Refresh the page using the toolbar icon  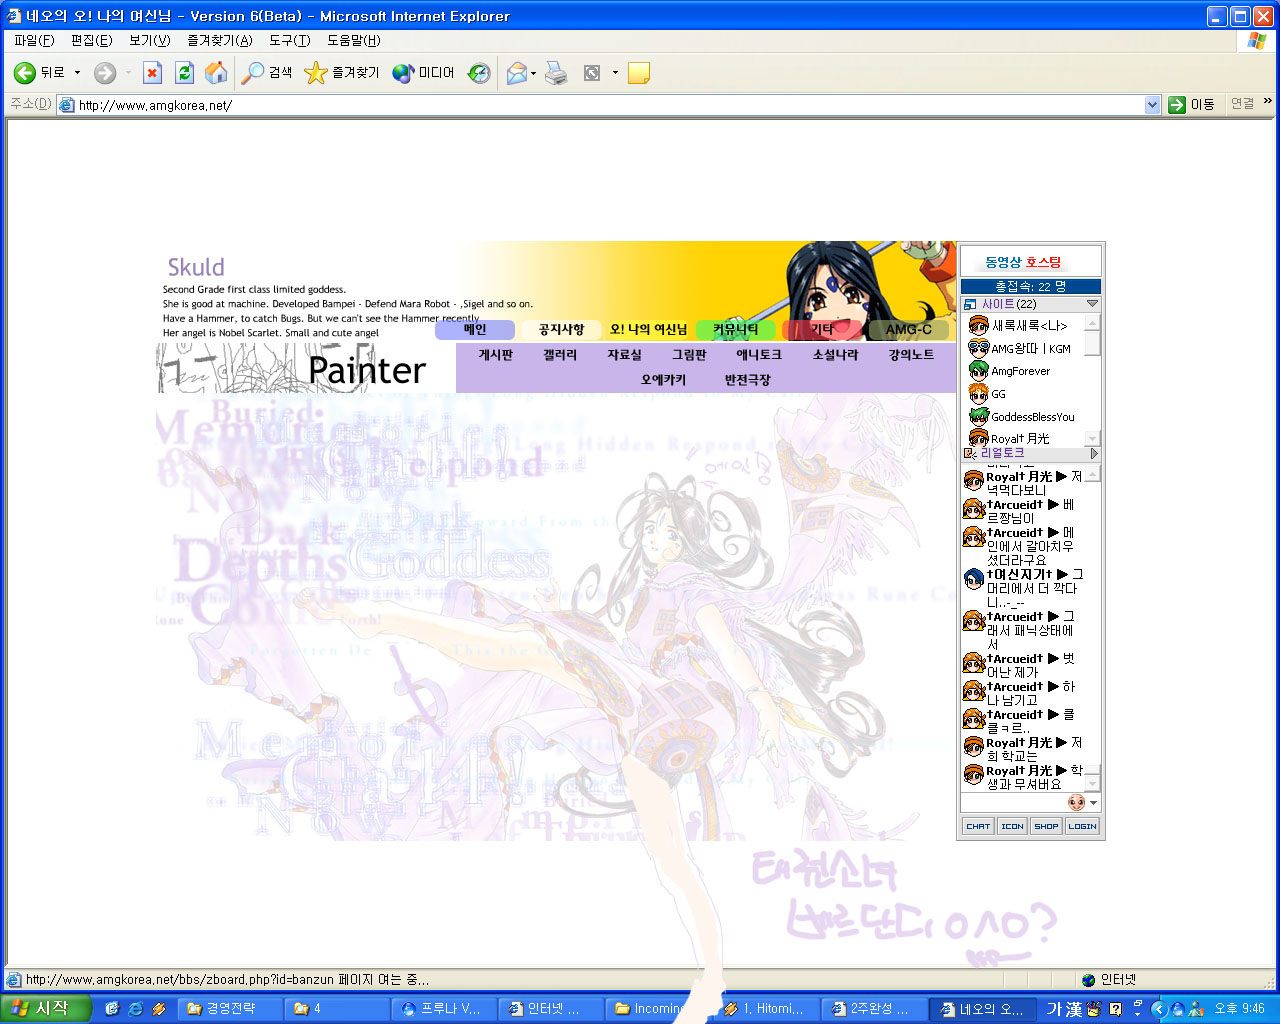pos(184,73)
